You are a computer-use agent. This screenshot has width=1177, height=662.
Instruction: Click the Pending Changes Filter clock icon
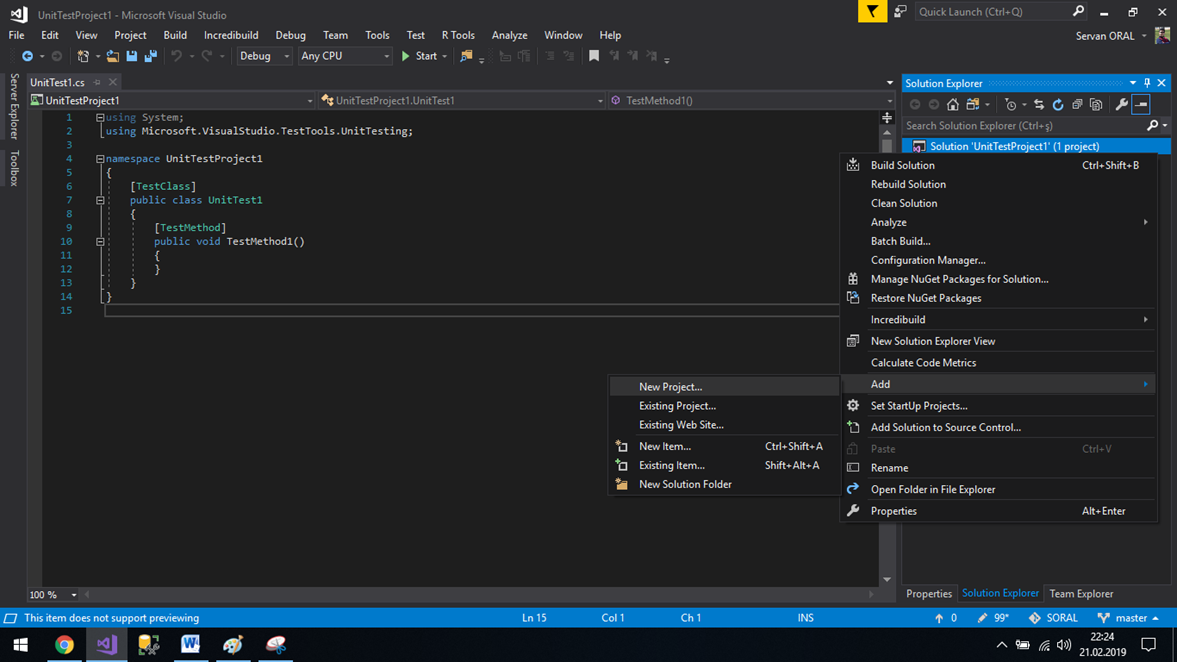click(1010, 105)
